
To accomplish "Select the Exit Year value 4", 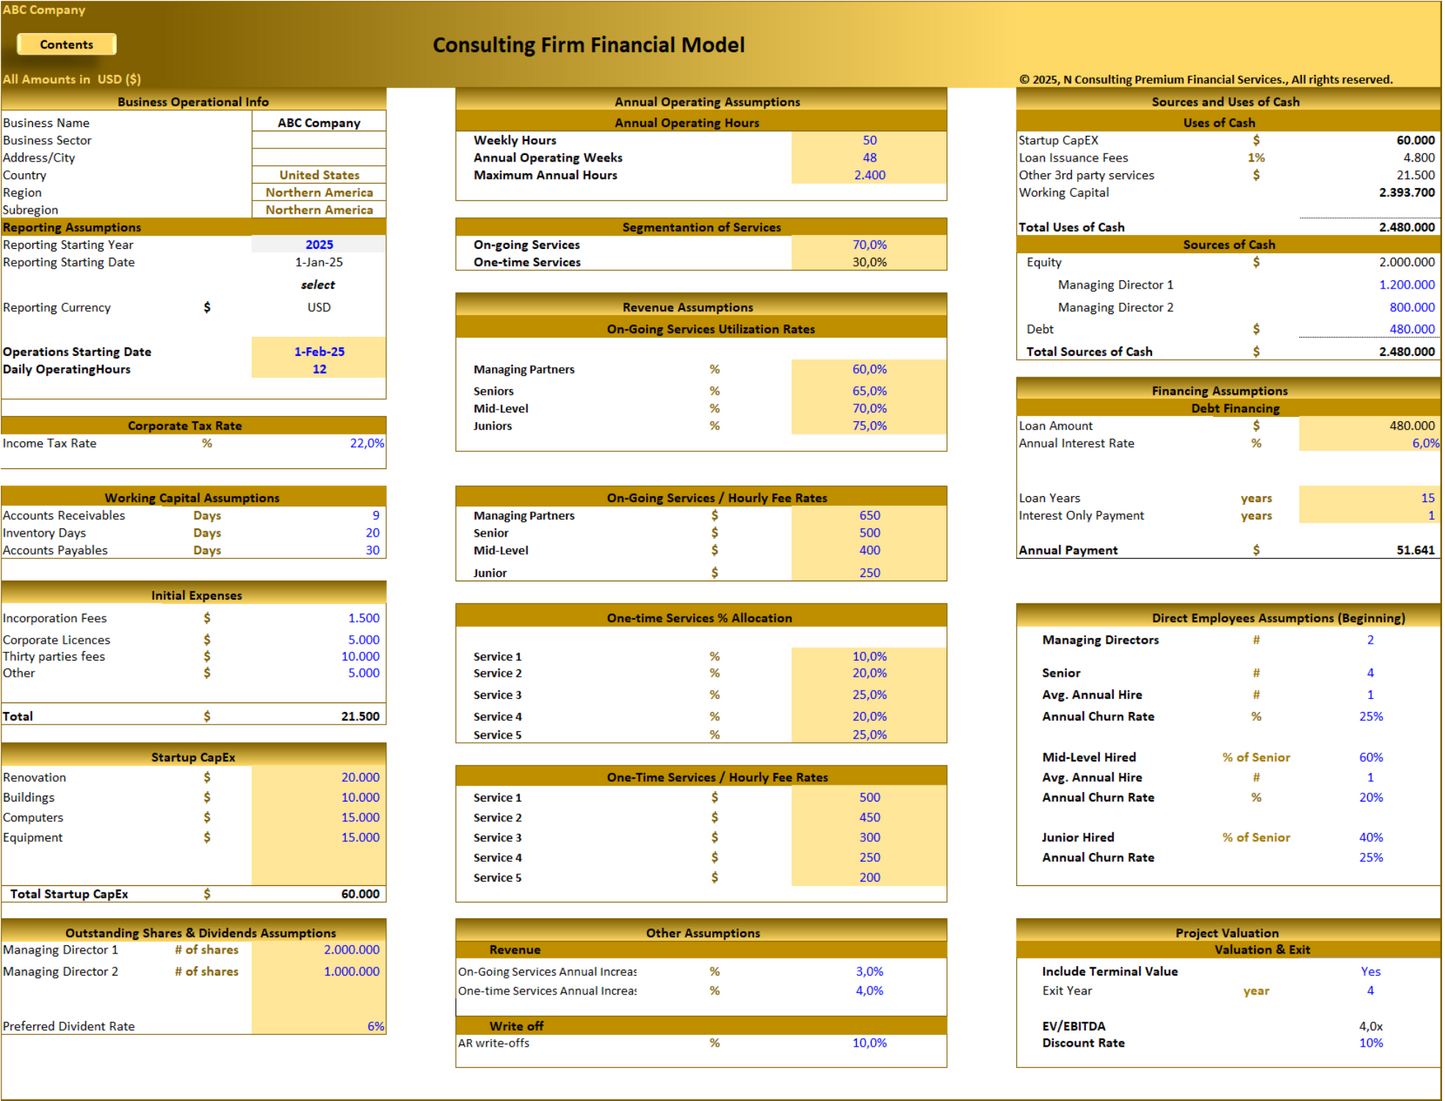I will click(x=1370, y=991).
